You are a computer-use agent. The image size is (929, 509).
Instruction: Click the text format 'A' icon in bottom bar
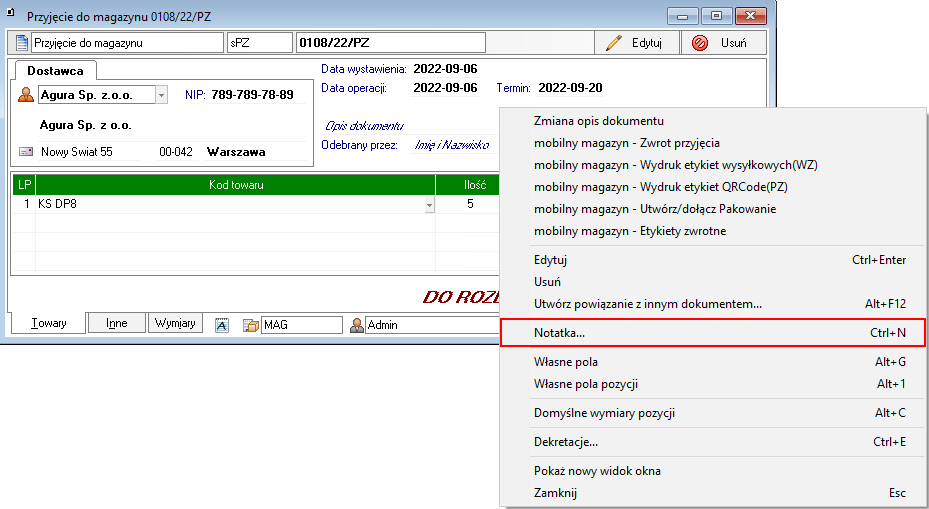(x=222, y=325)
